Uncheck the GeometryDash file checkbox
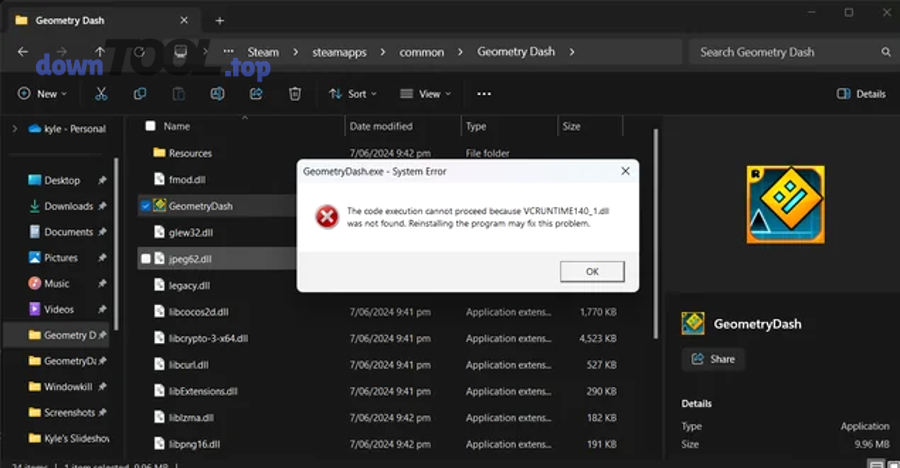 (x=146, y=206)
